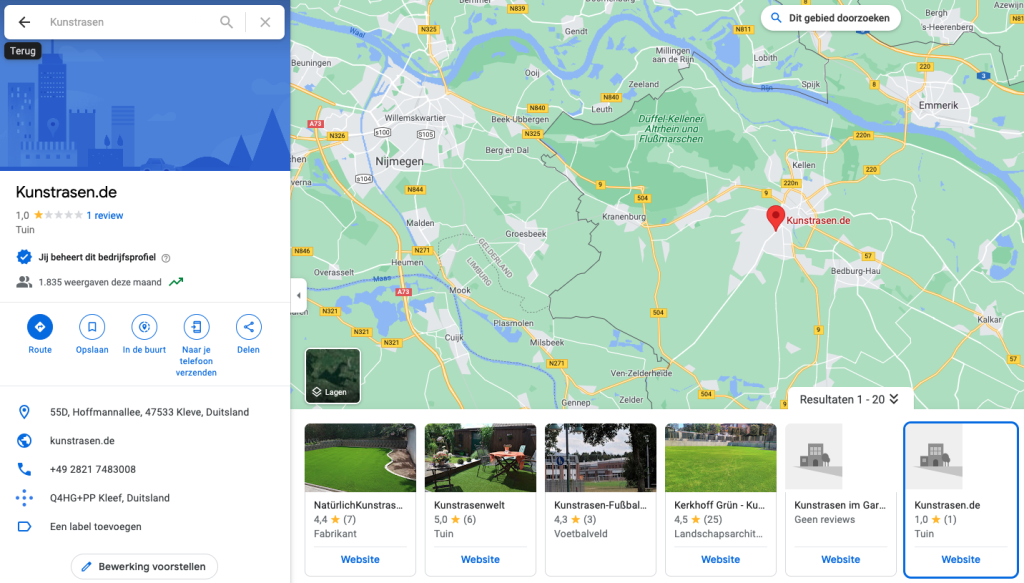Click the Opslaan bookmark icon

tap(92, 327)
